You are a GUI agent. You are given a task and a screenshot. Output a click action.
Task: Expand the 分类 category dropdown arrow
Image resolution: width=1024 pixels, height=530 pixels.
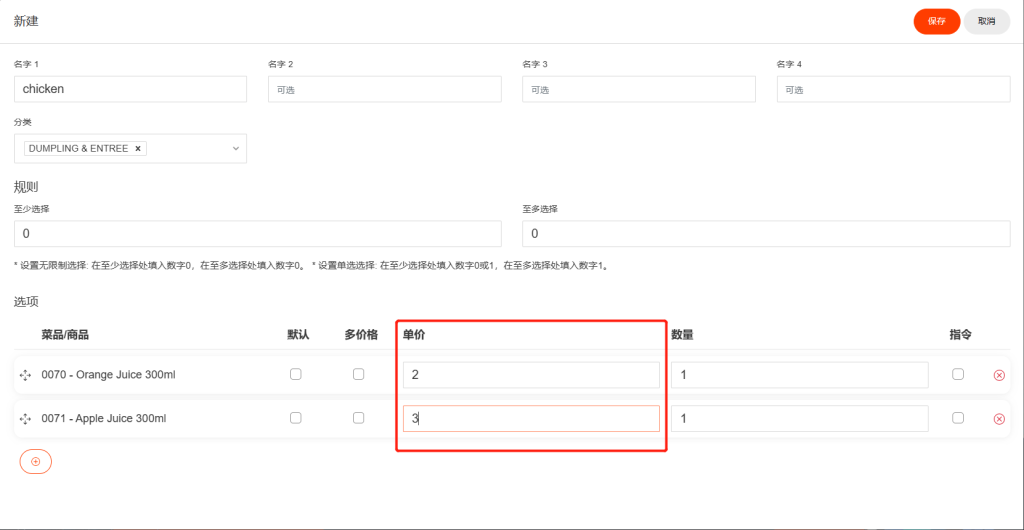(236, 149)
